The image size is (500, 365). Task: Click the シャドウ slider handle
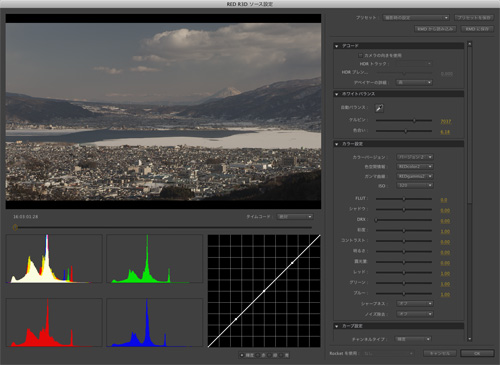[404, 210]
